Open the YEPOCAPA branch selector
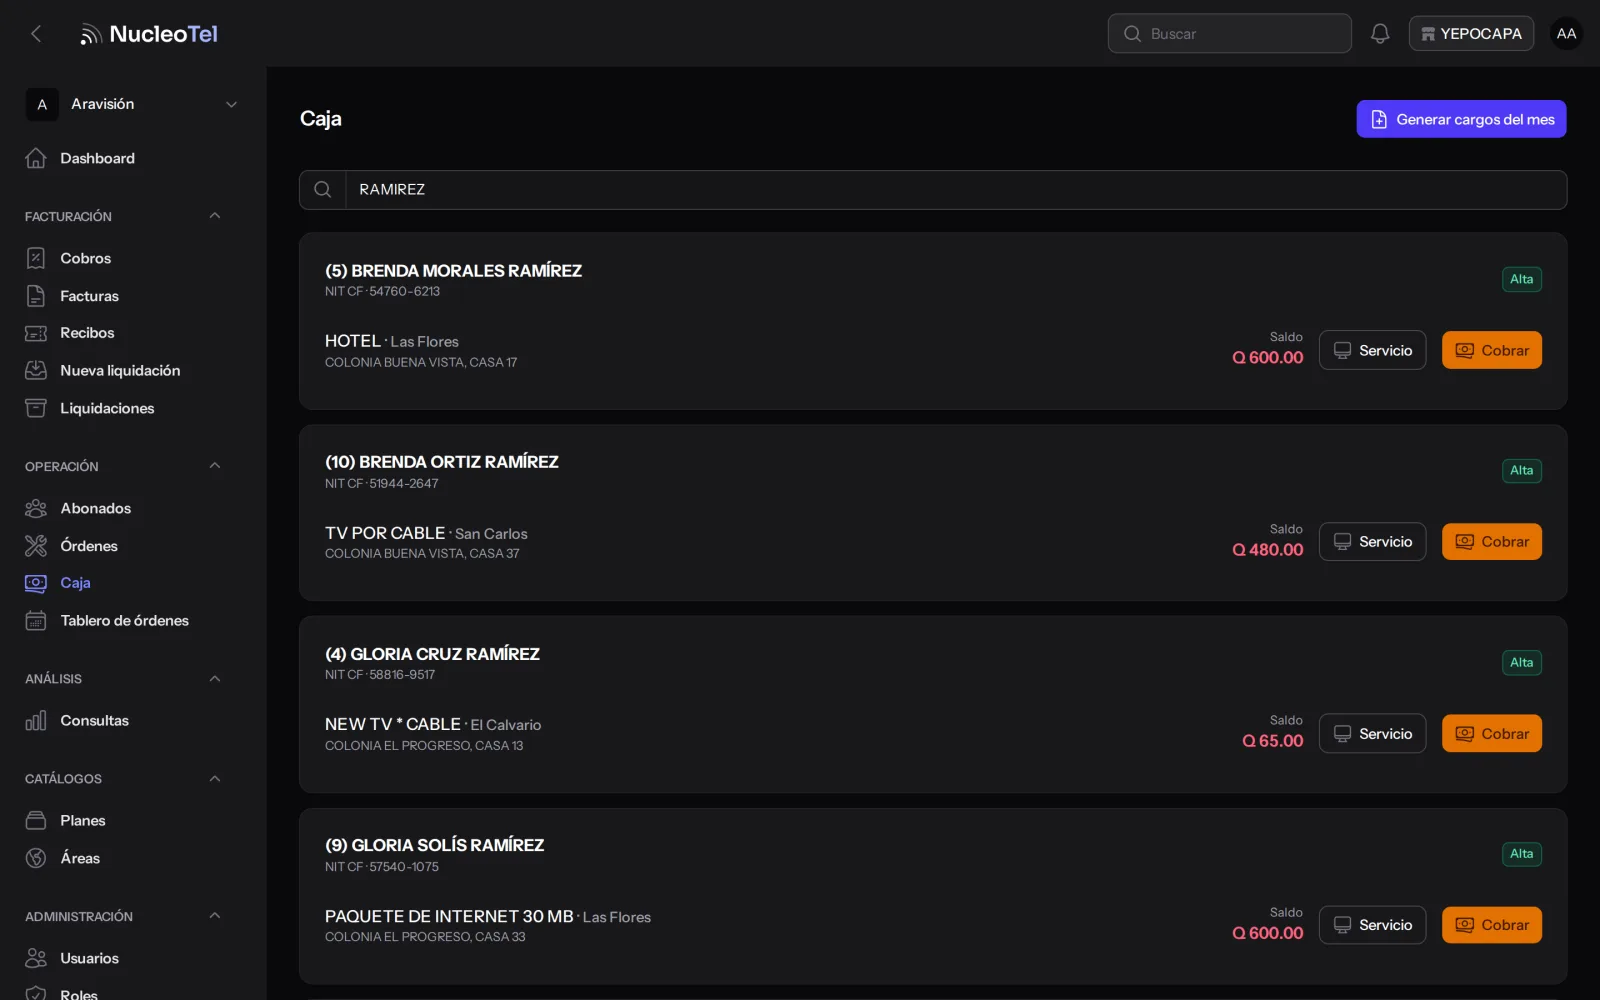The width and height of the screenshot is (1600, 1000). click(1471, 34)
